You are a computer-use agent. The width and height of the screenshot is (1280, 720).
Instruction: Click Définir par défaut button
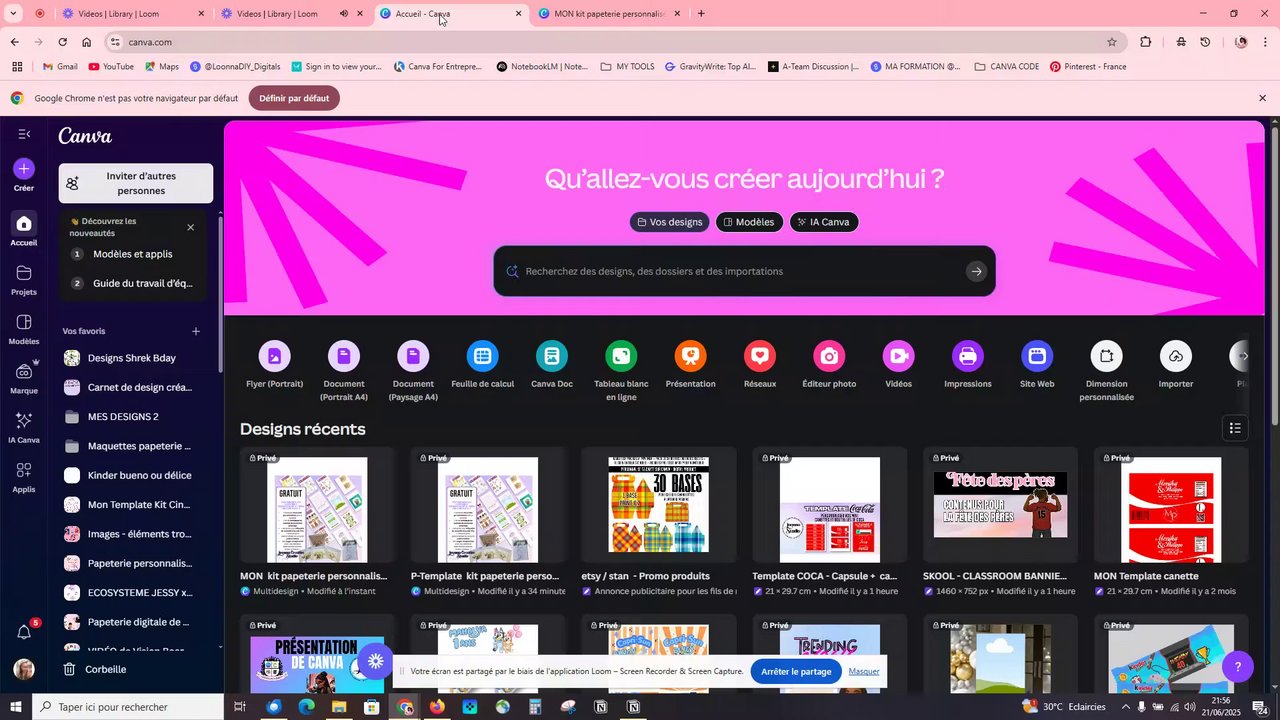(294, 98)
